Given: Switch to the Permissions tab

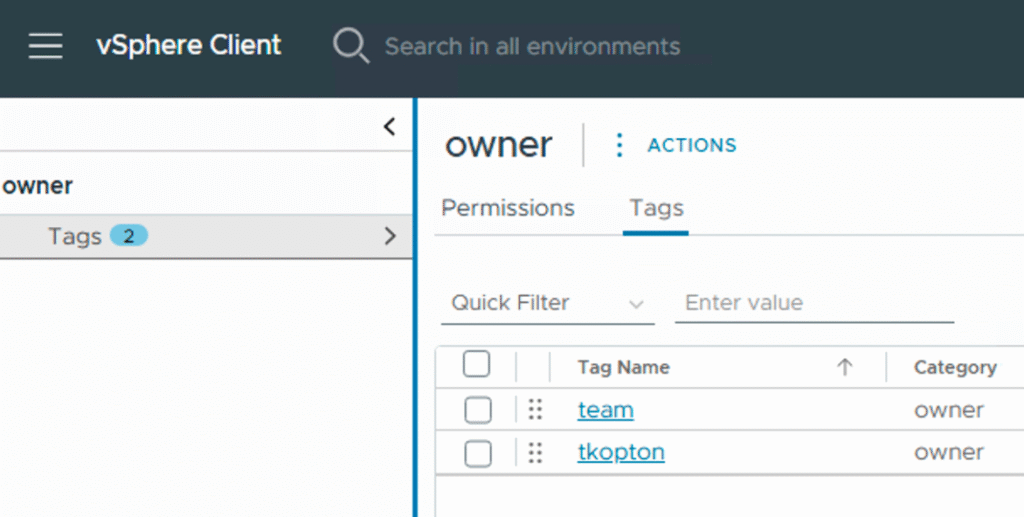Looking at the screenshot, I should [508, 208].
